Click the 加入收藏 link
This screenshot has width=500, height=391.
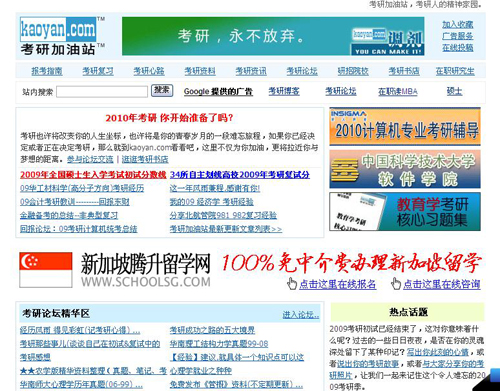tap(458, 24)
